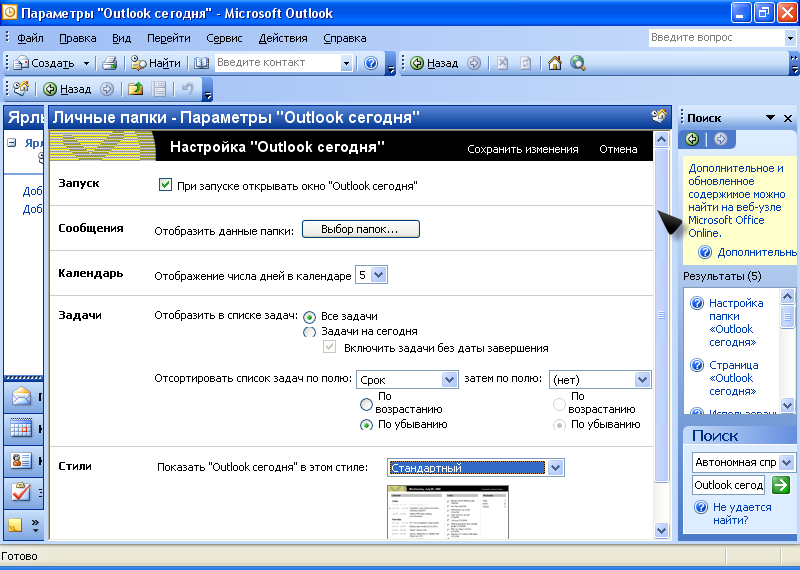Expand more navigation buttons chevron

[x=35, y=525]
